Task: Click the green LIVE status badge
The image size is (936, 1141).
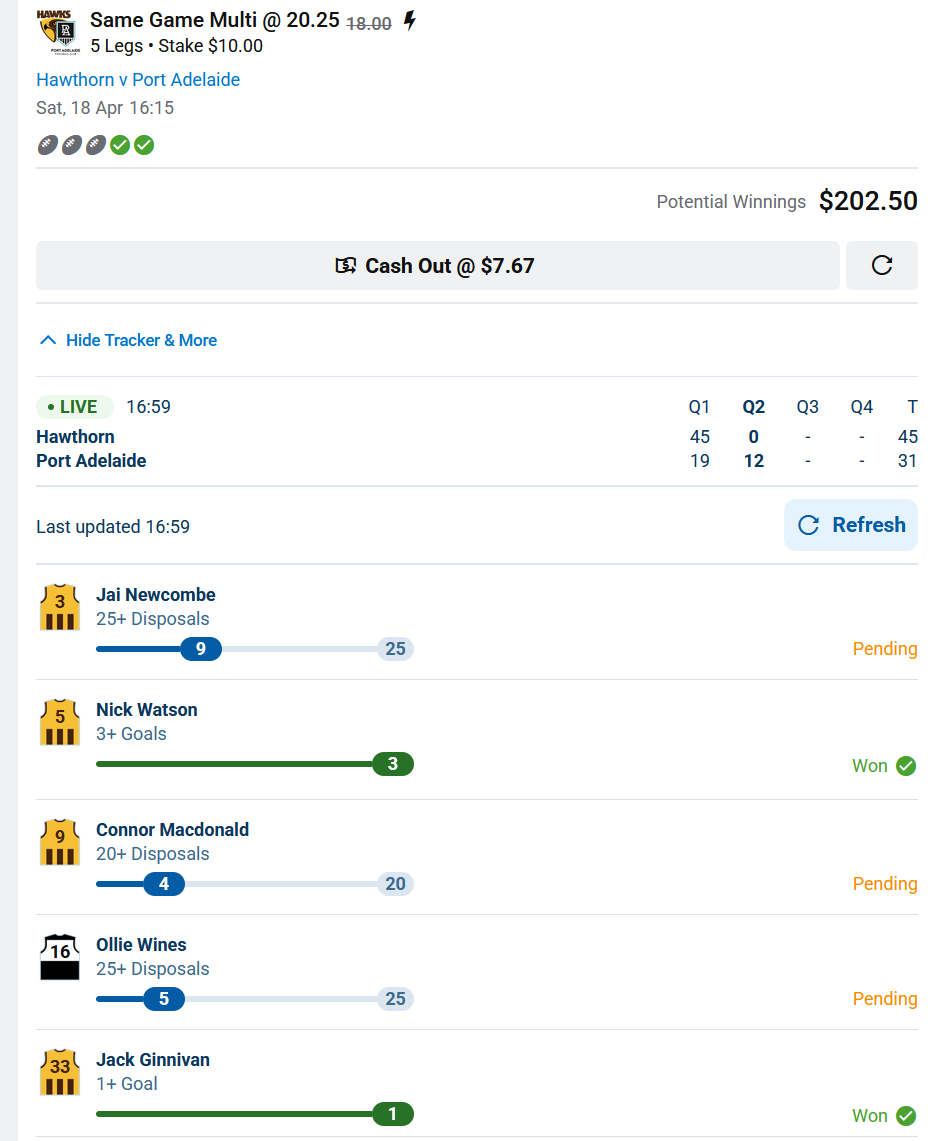Action: [x=75, y=407]
